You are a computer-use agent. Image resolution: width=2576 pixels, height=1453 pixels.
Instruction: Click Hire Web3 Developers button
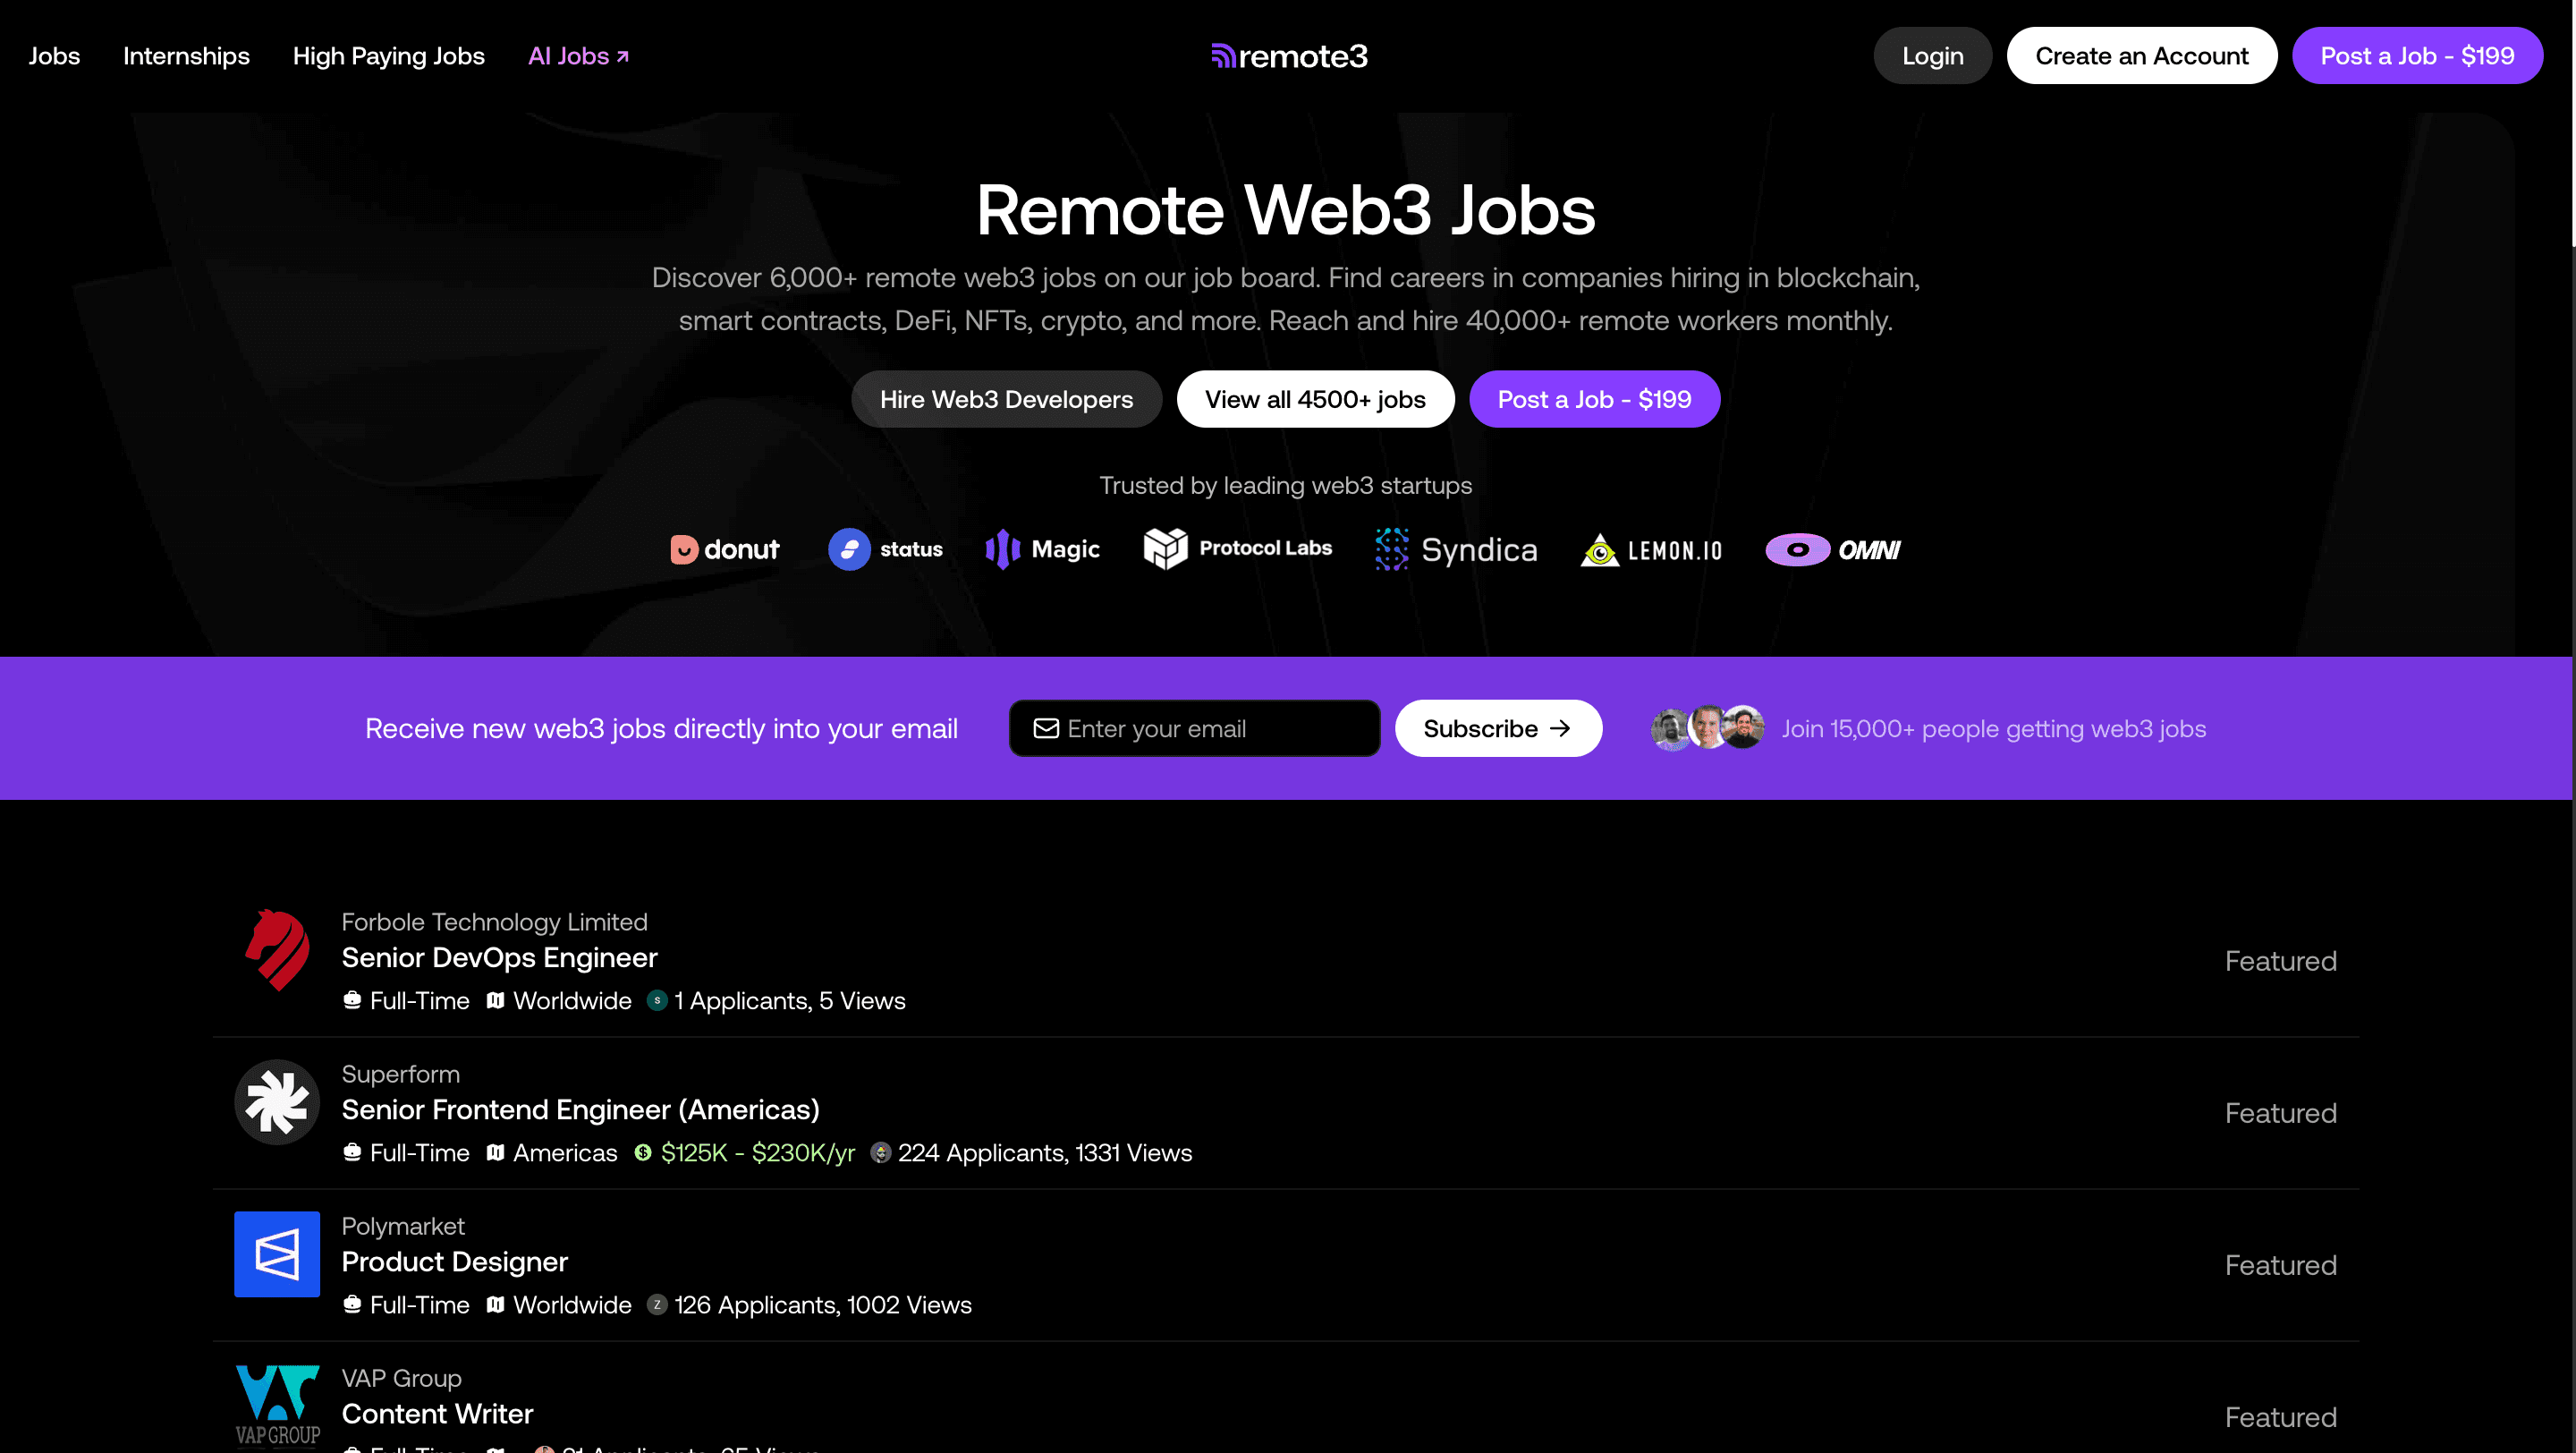pos(1006,399)
